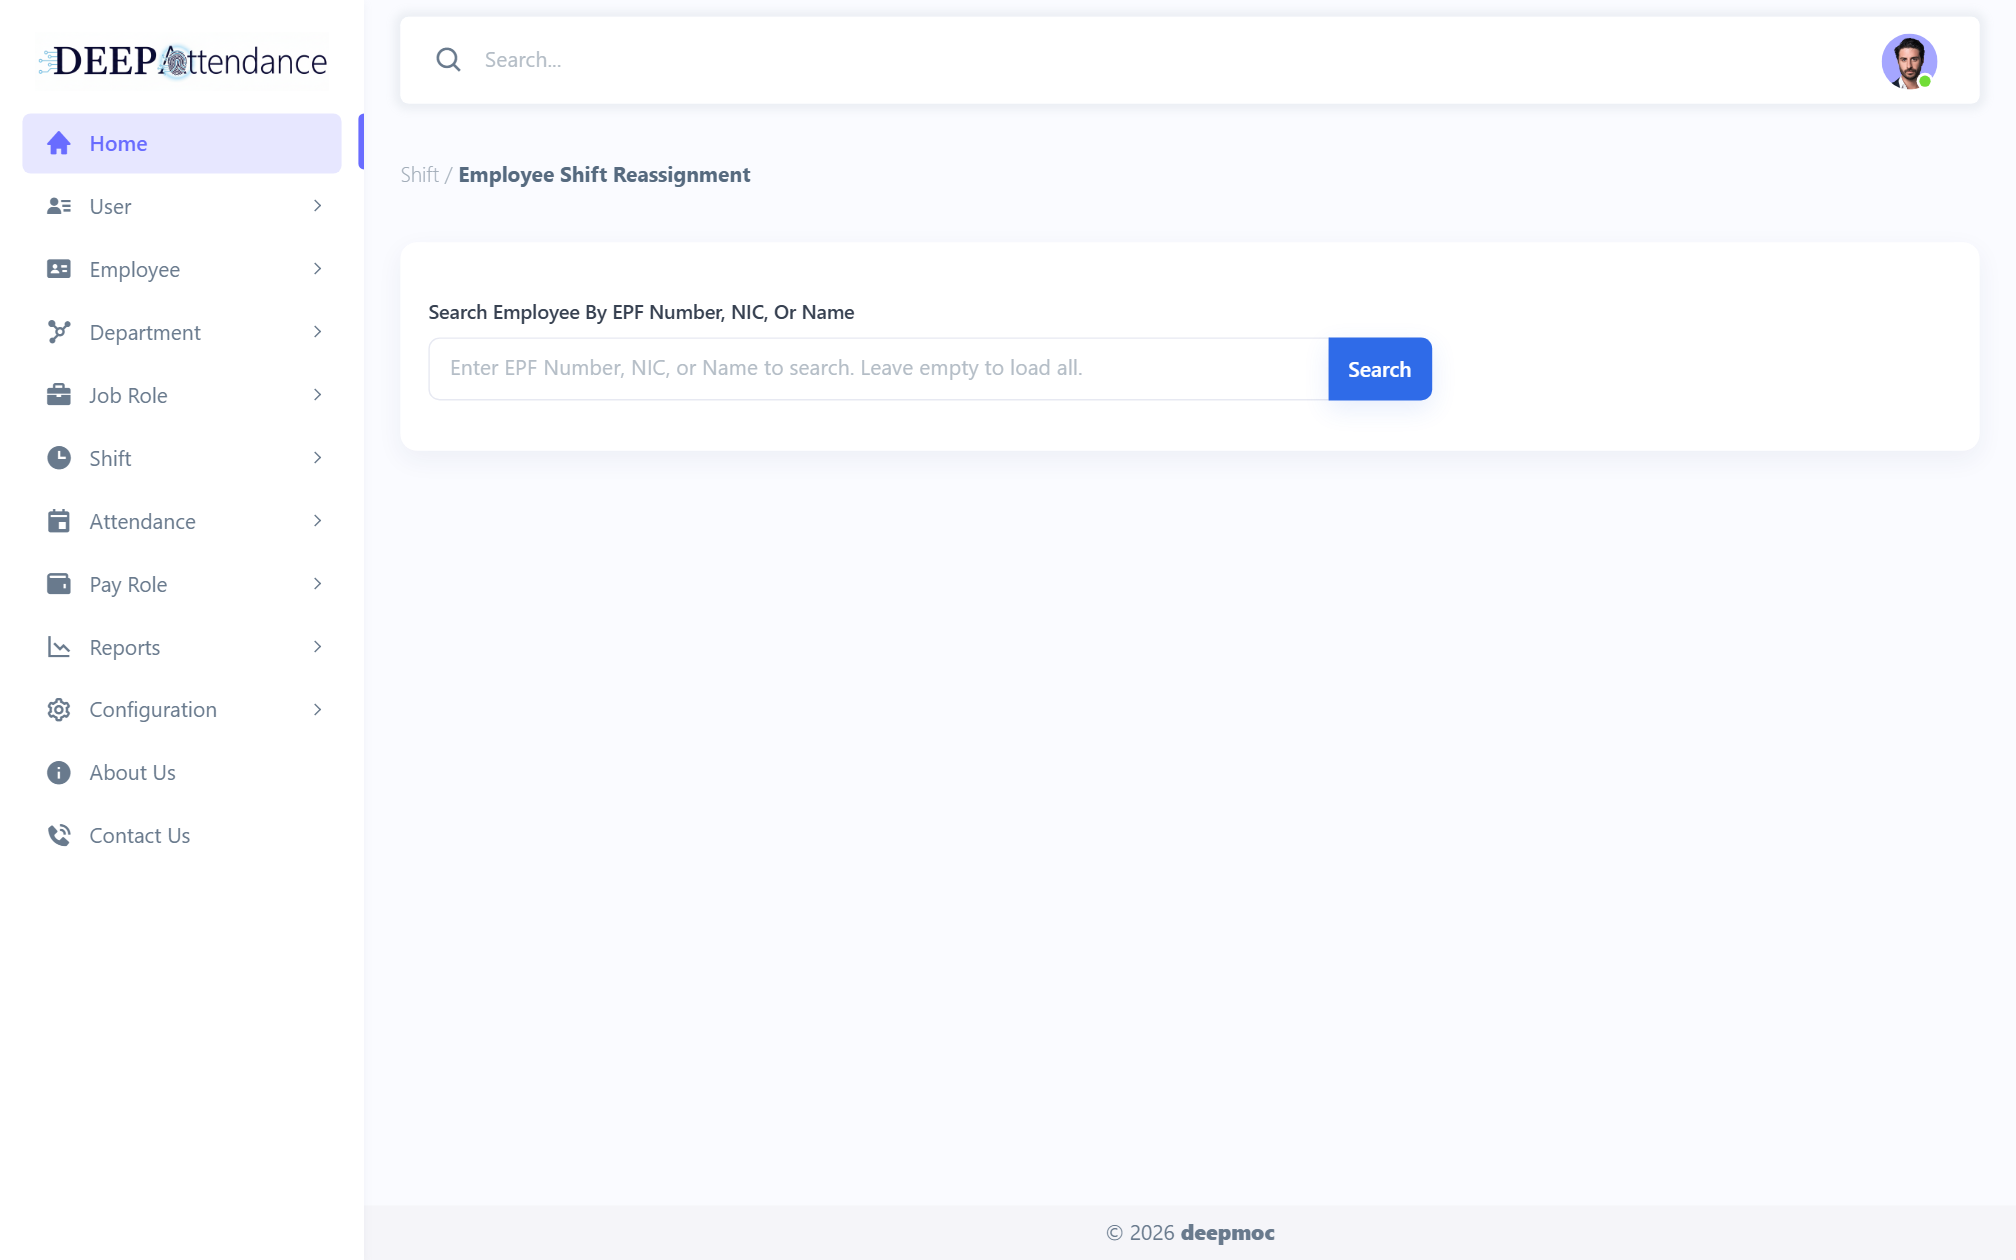This screenshot has width=2016, height=1260.
Task: Click the Pay Role wallet icon
Action: (59, 584)
